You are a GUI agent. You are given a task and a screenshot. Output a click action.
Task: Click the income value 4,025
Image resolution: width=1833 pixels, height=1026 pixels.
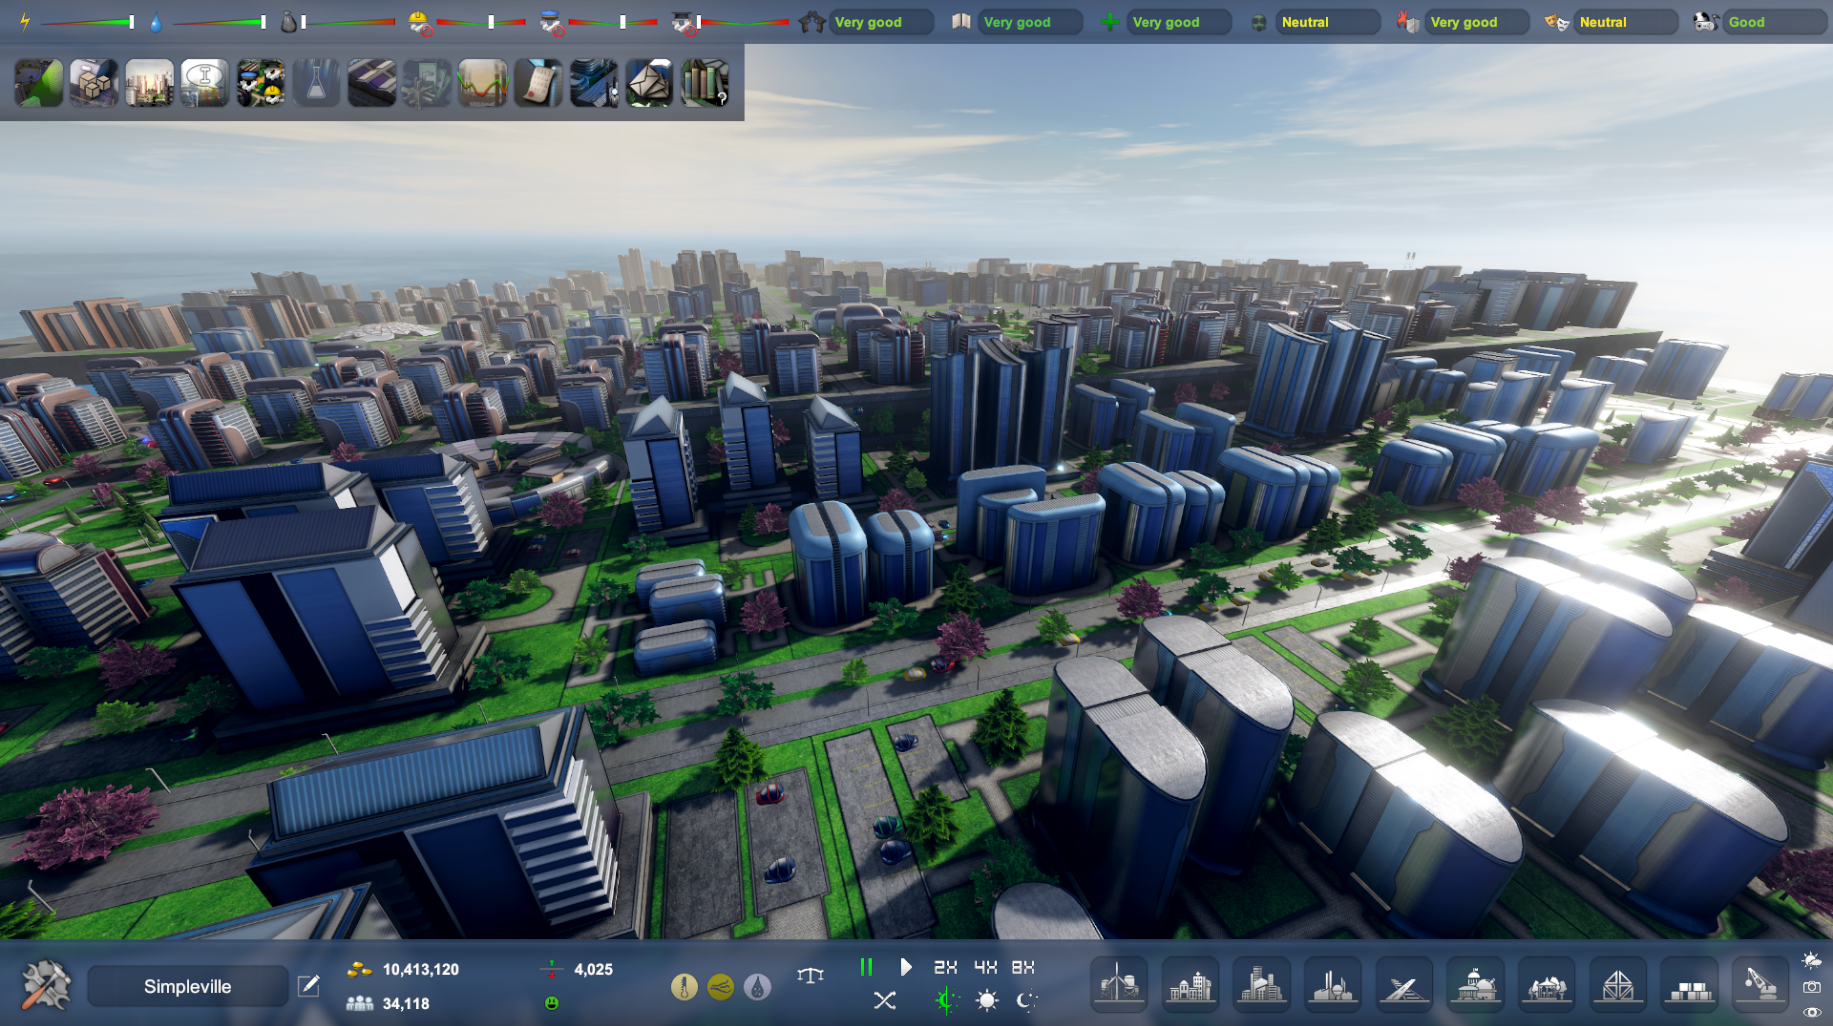pyautogui.click(x=593, y=969)
